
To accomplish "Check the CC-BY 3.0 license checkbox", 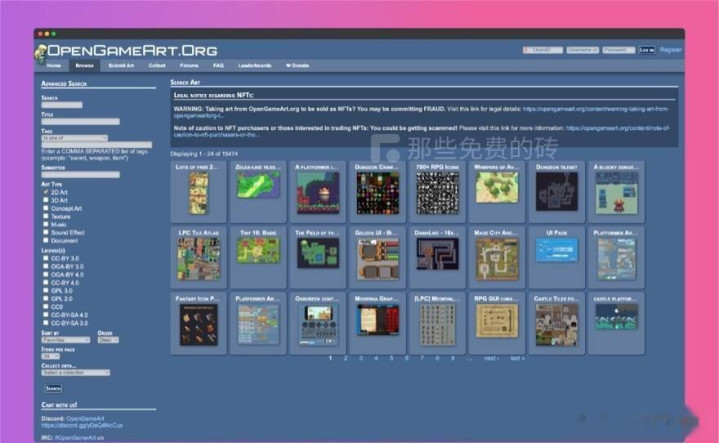I will pyautogui.click(x=45, y=258).
